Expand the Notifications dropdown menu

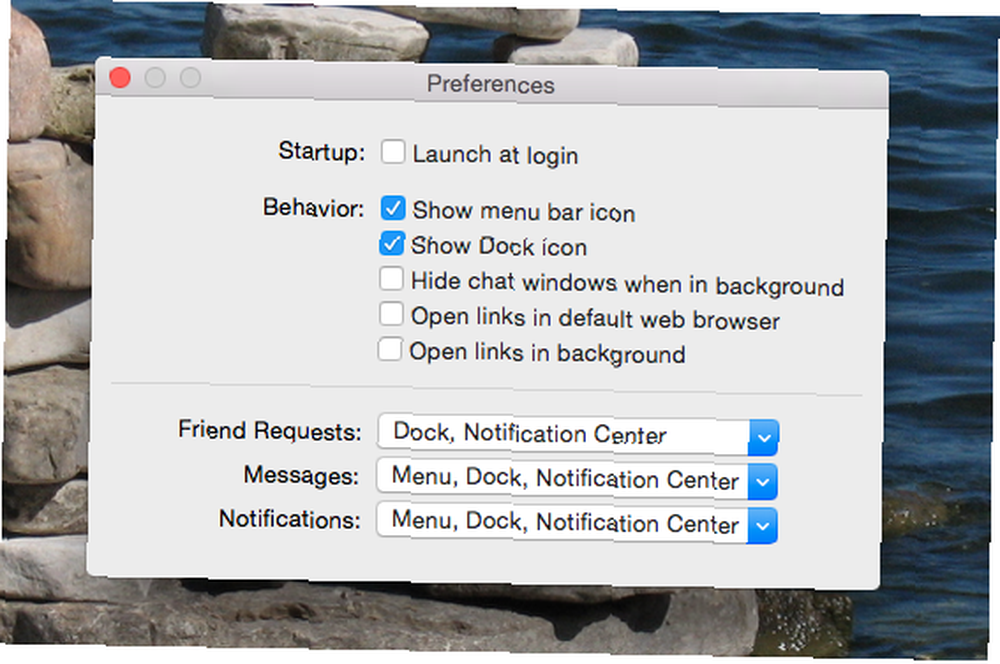pyautogui.click(x=577, y=523)
